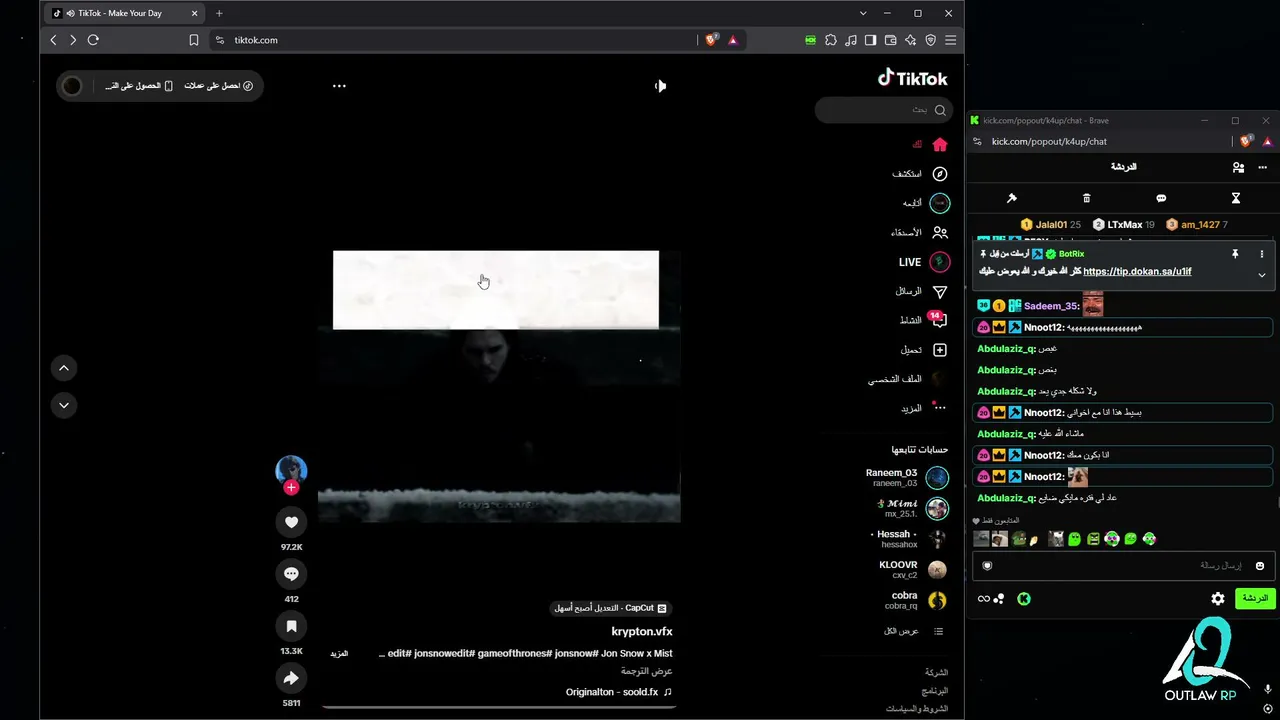
Task: Open the Brave Wallet
Action: point(891,40)
